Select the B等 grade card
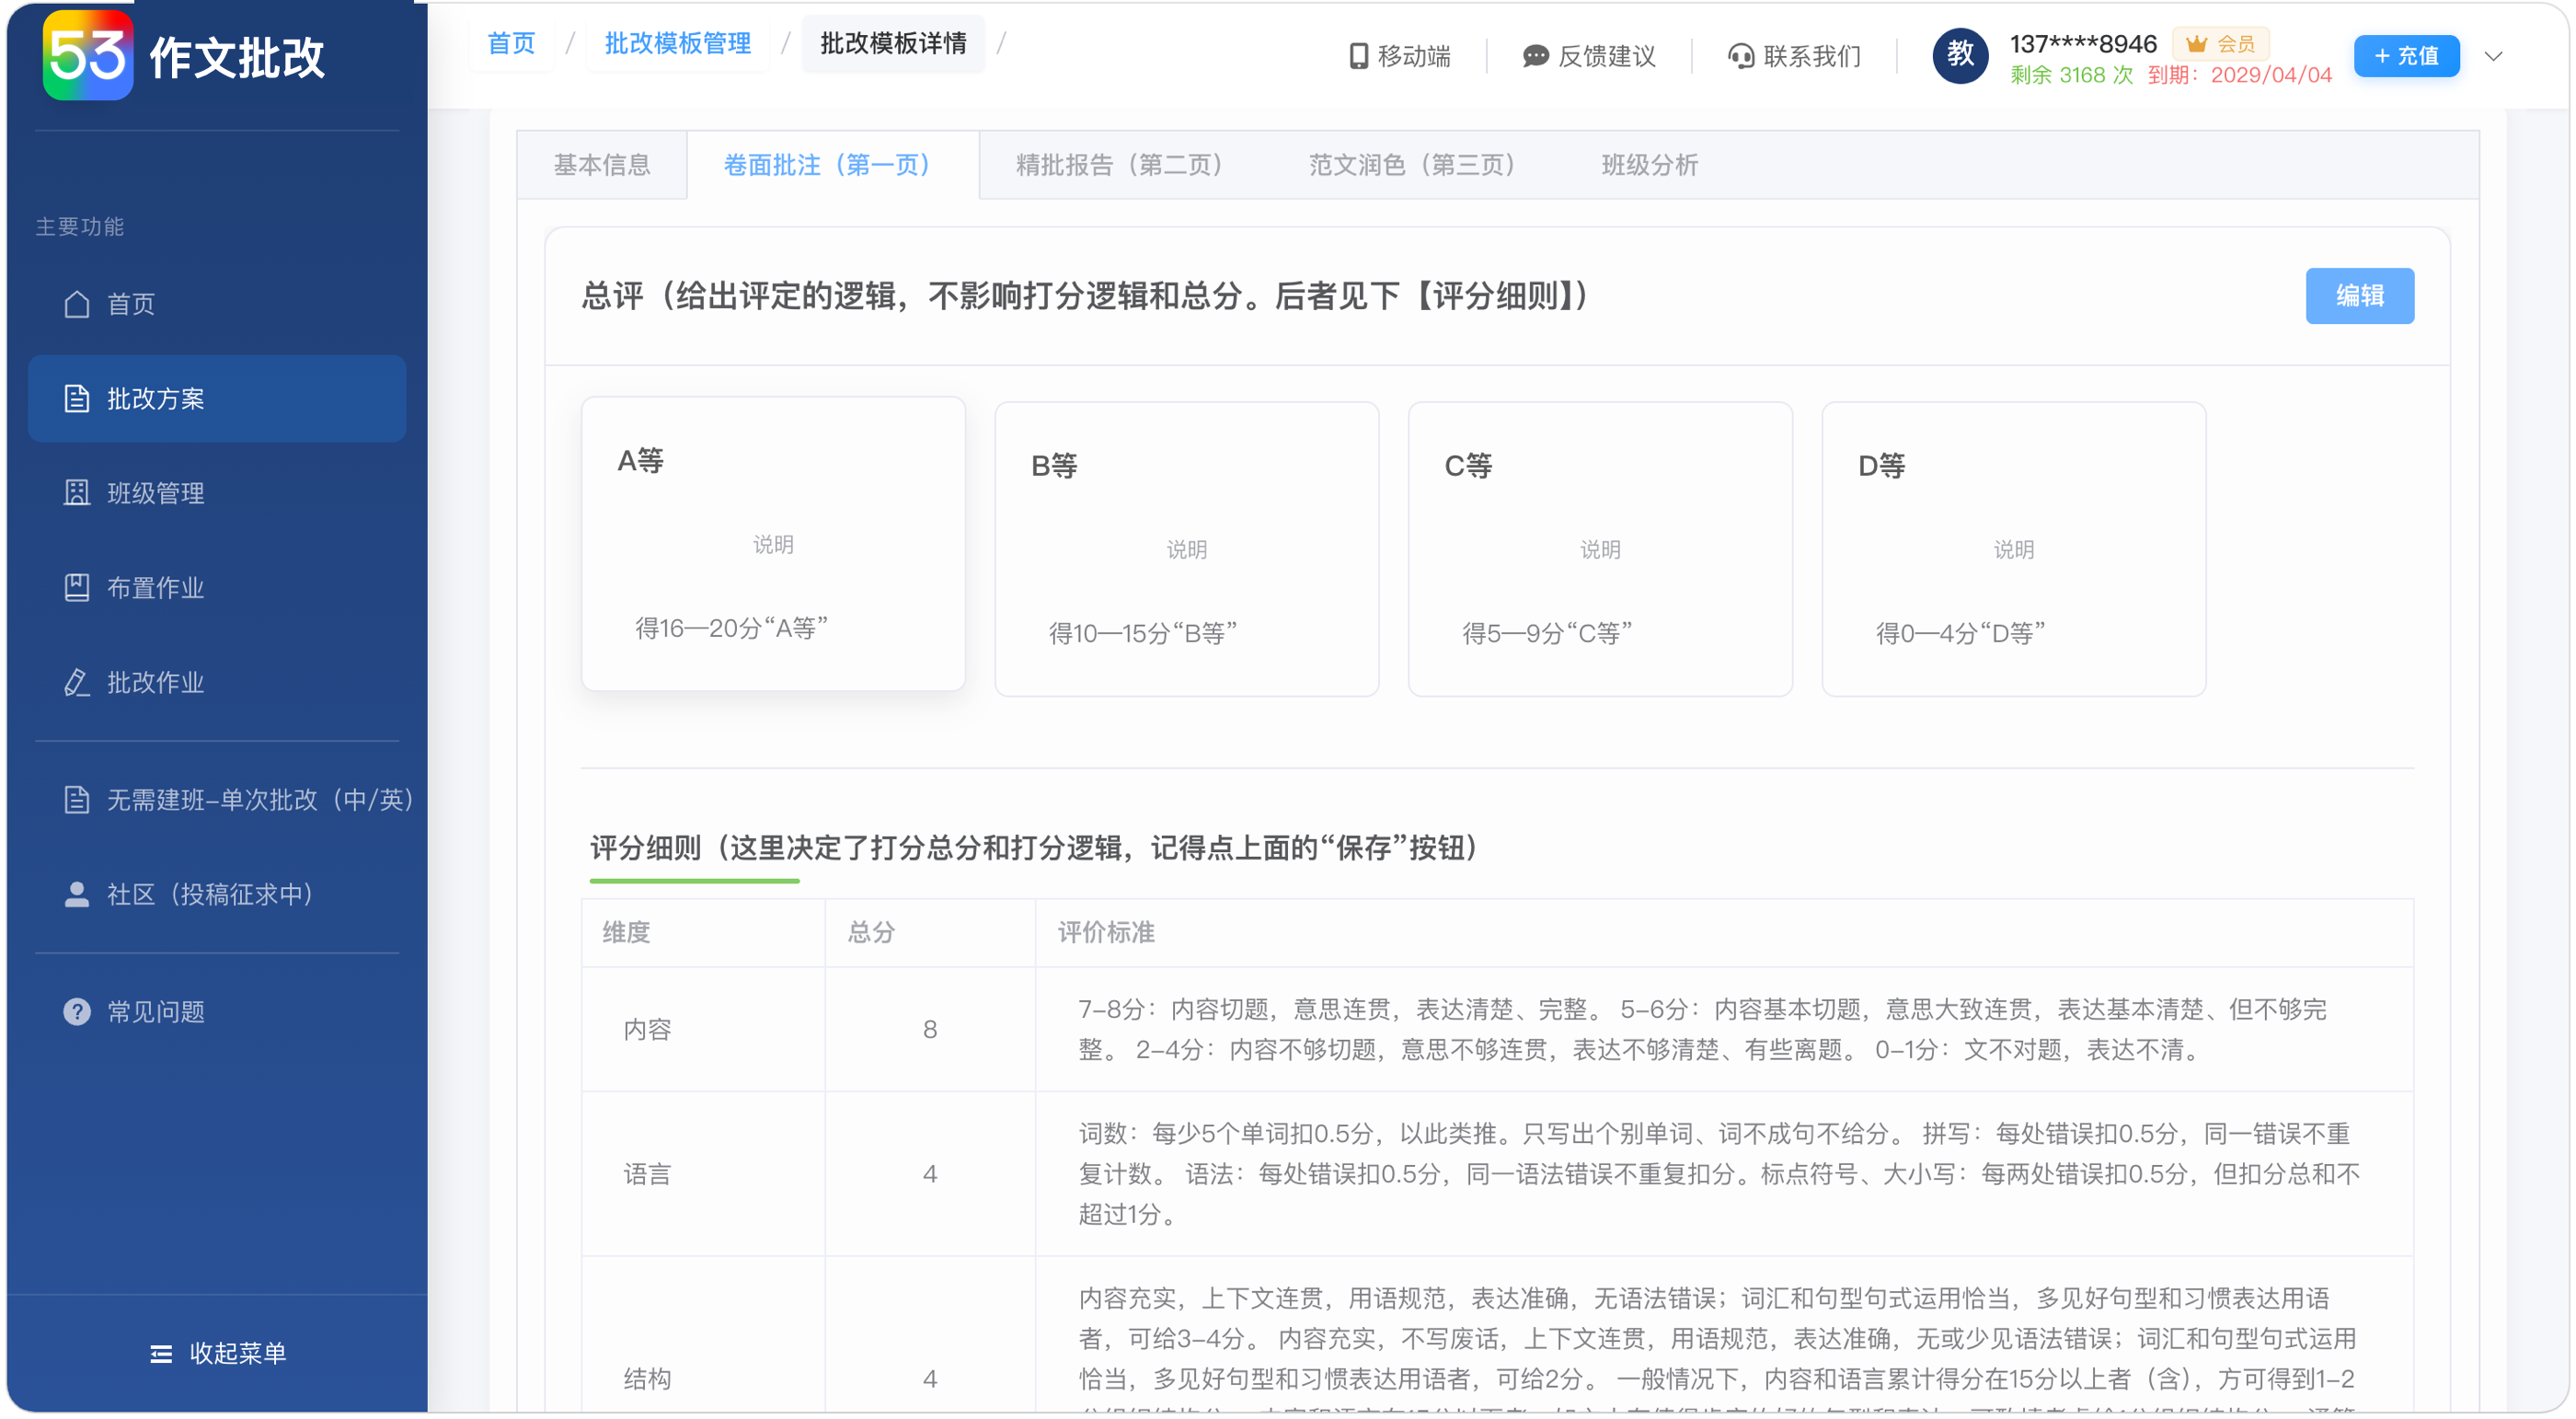Screen dimensions: 2576x1419 tap(1186, 549)
